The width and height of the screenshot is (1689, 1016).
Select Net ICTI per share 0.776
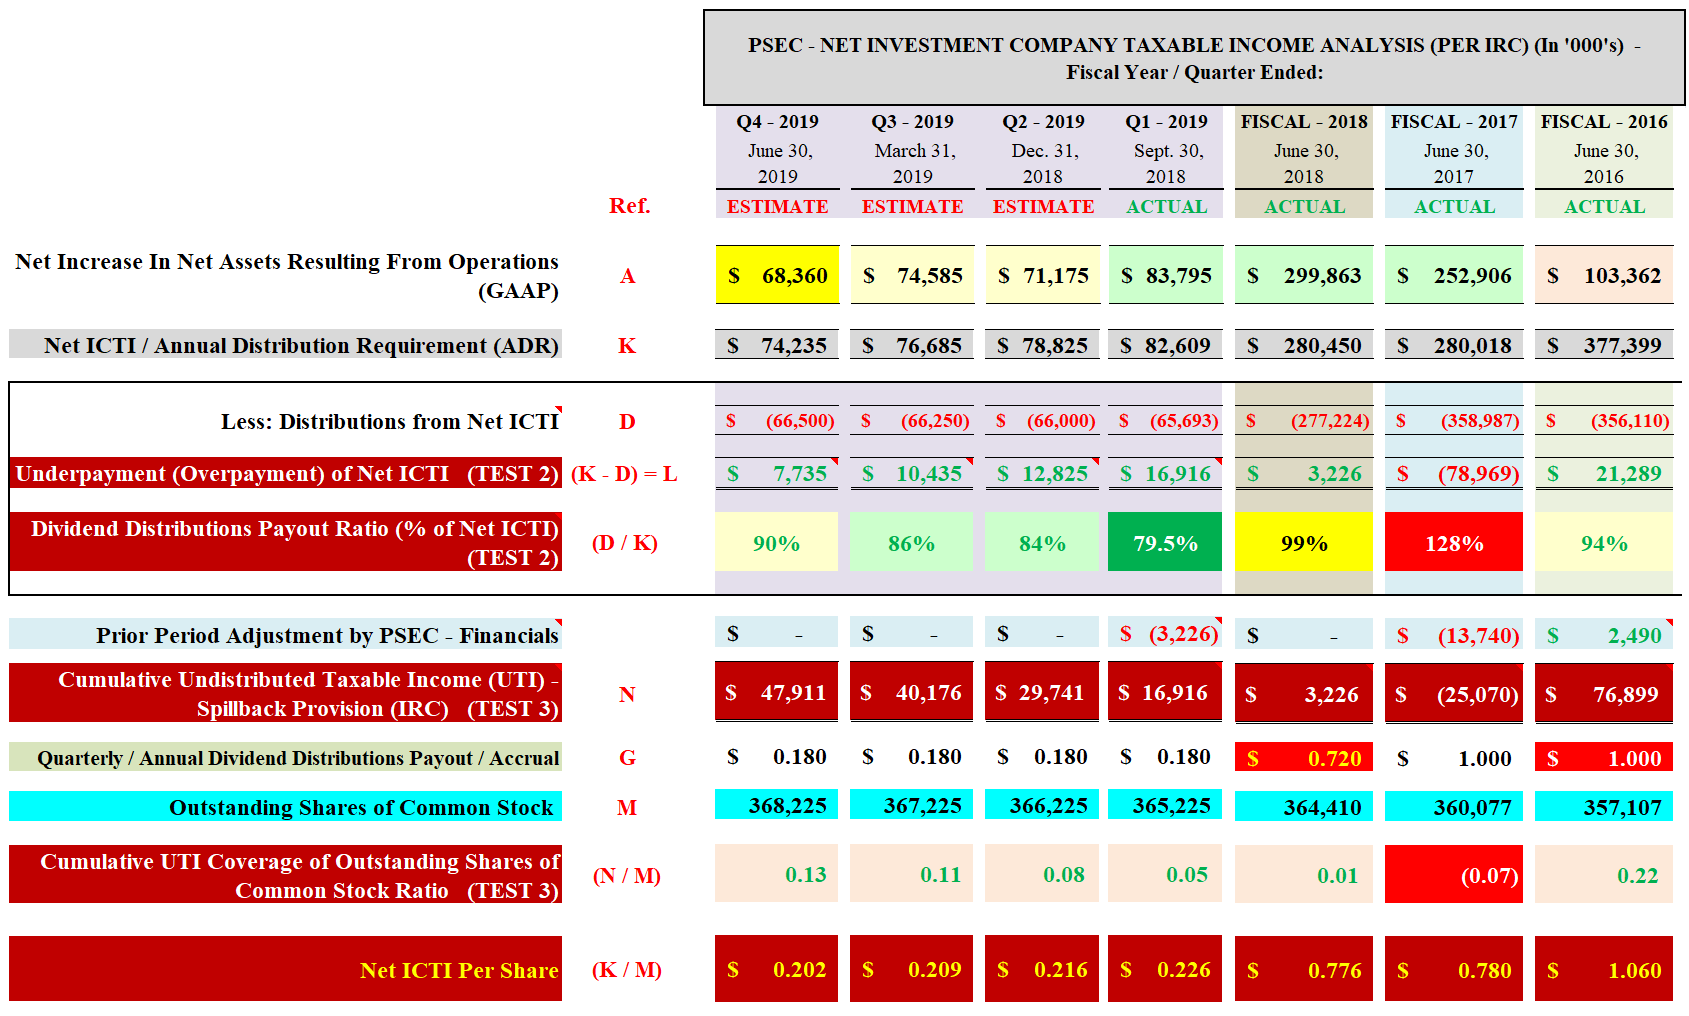(1304, 969)
